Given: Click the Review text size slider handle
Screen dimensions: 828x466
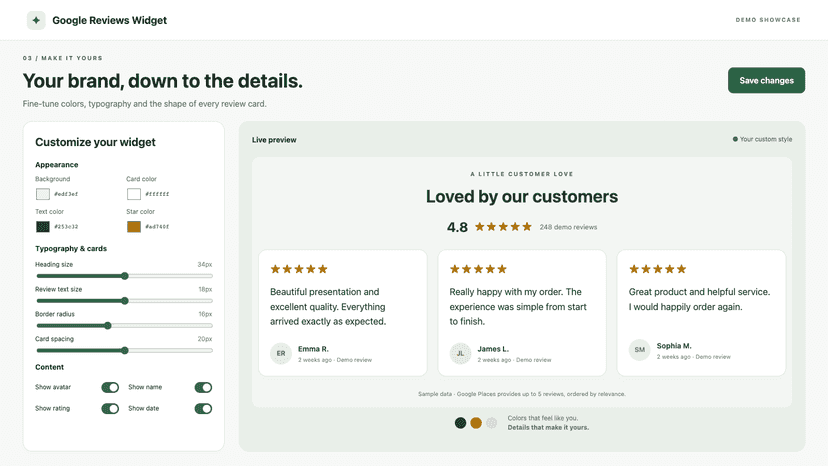Looking at the screenshot, I should pyautogui.click(x=125, y=301).
